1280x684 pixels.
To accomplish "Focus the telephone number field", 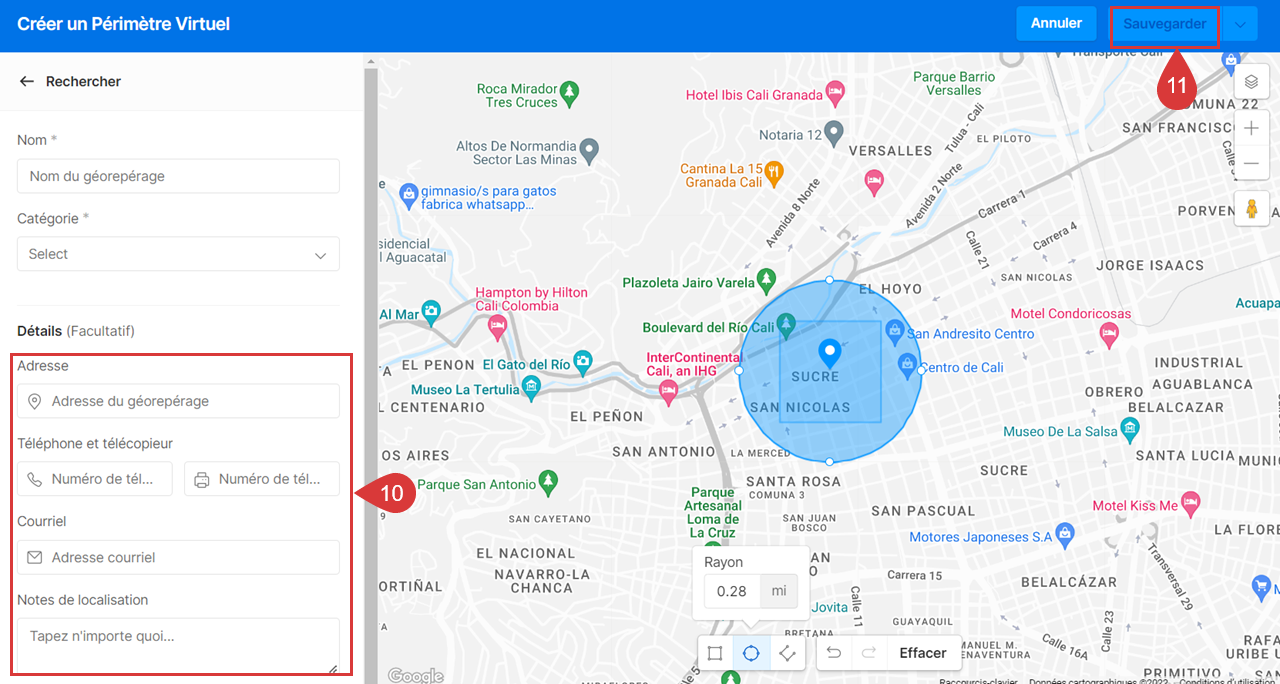I will point(95,479).
